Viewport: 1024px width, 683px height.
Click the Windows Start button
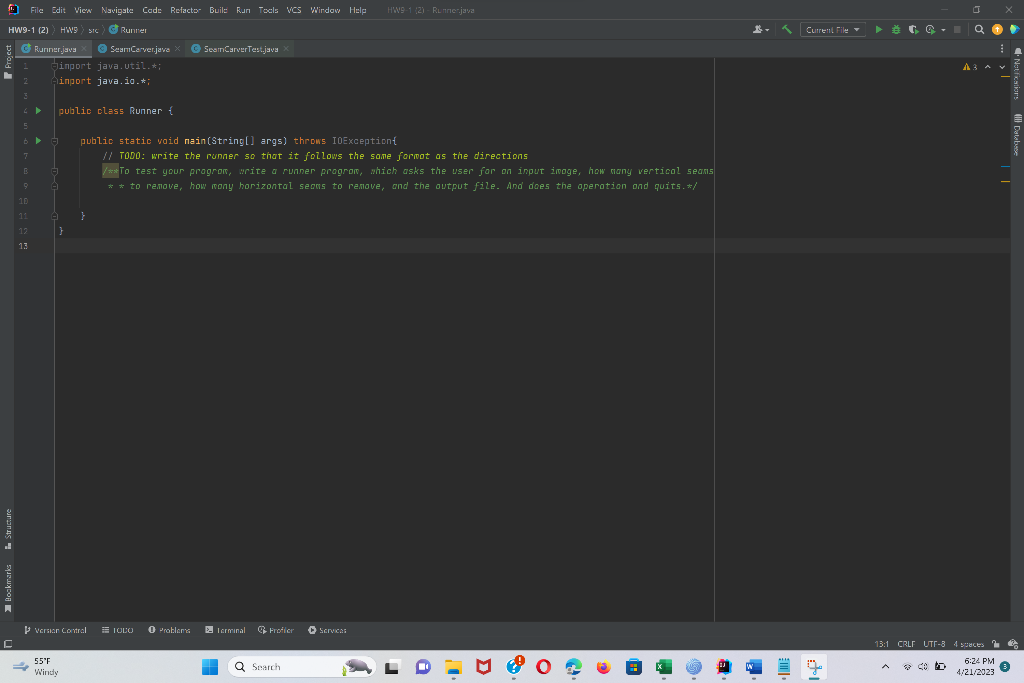210,667
